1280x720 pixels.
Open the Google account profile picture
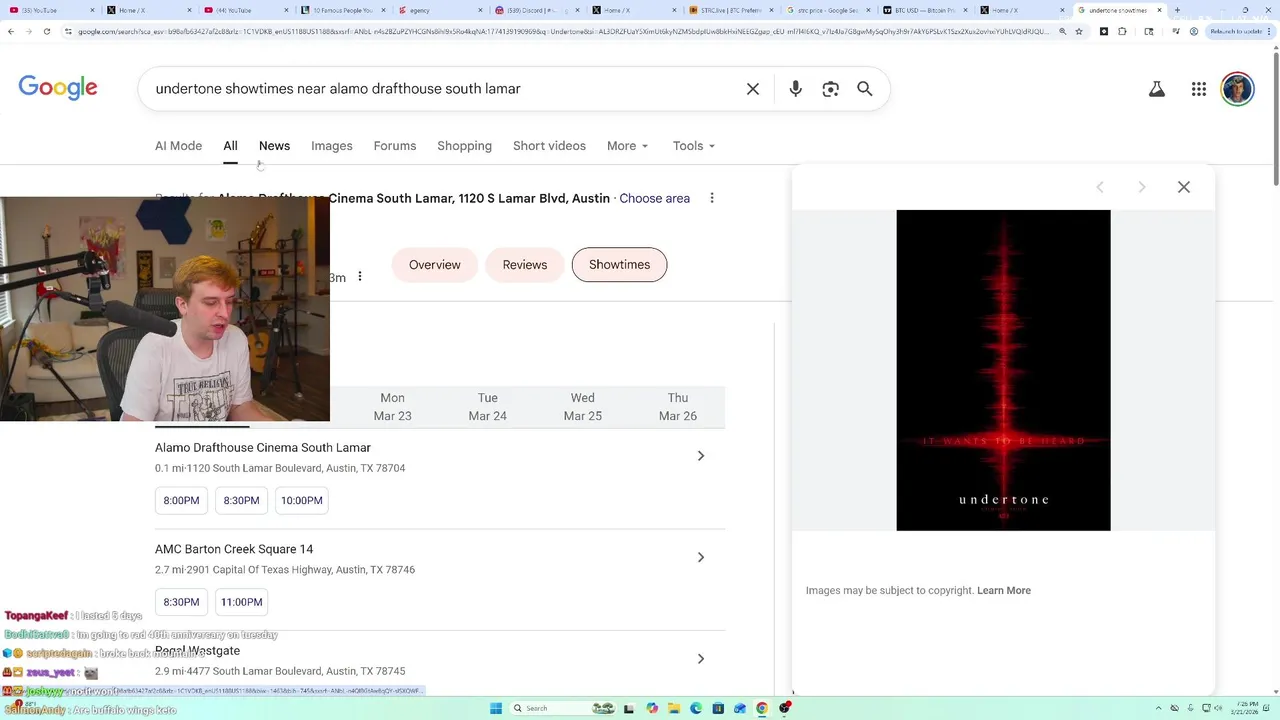pos(1238,89)
